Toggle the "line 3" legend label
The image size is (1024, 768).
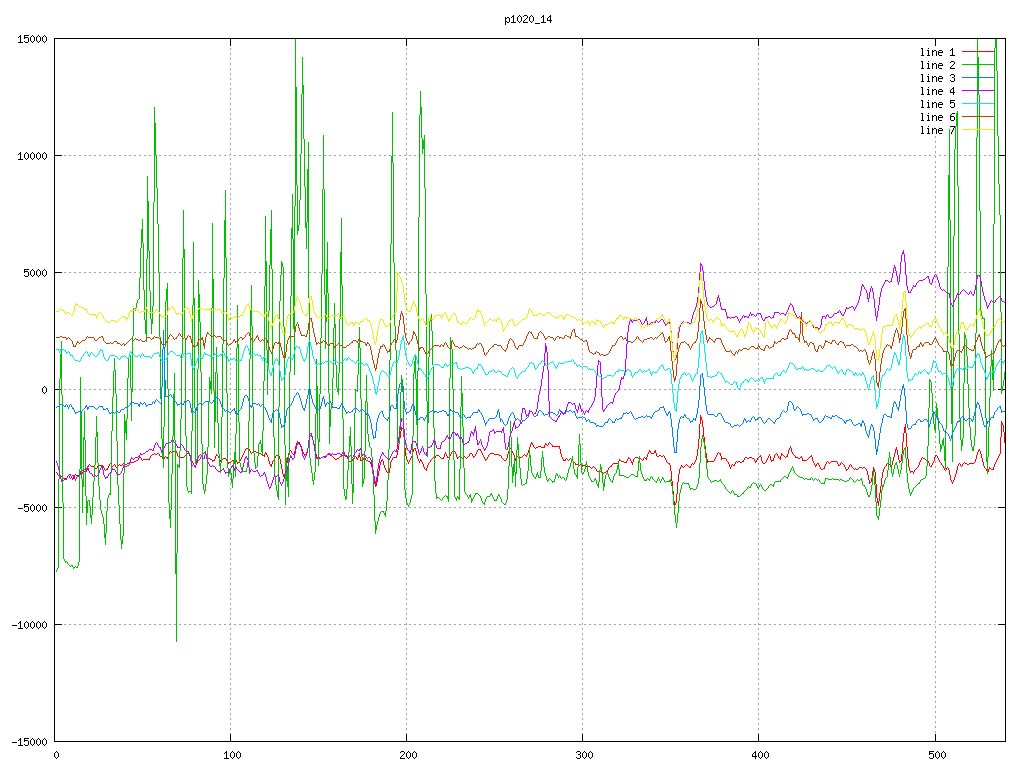(938, 78)
